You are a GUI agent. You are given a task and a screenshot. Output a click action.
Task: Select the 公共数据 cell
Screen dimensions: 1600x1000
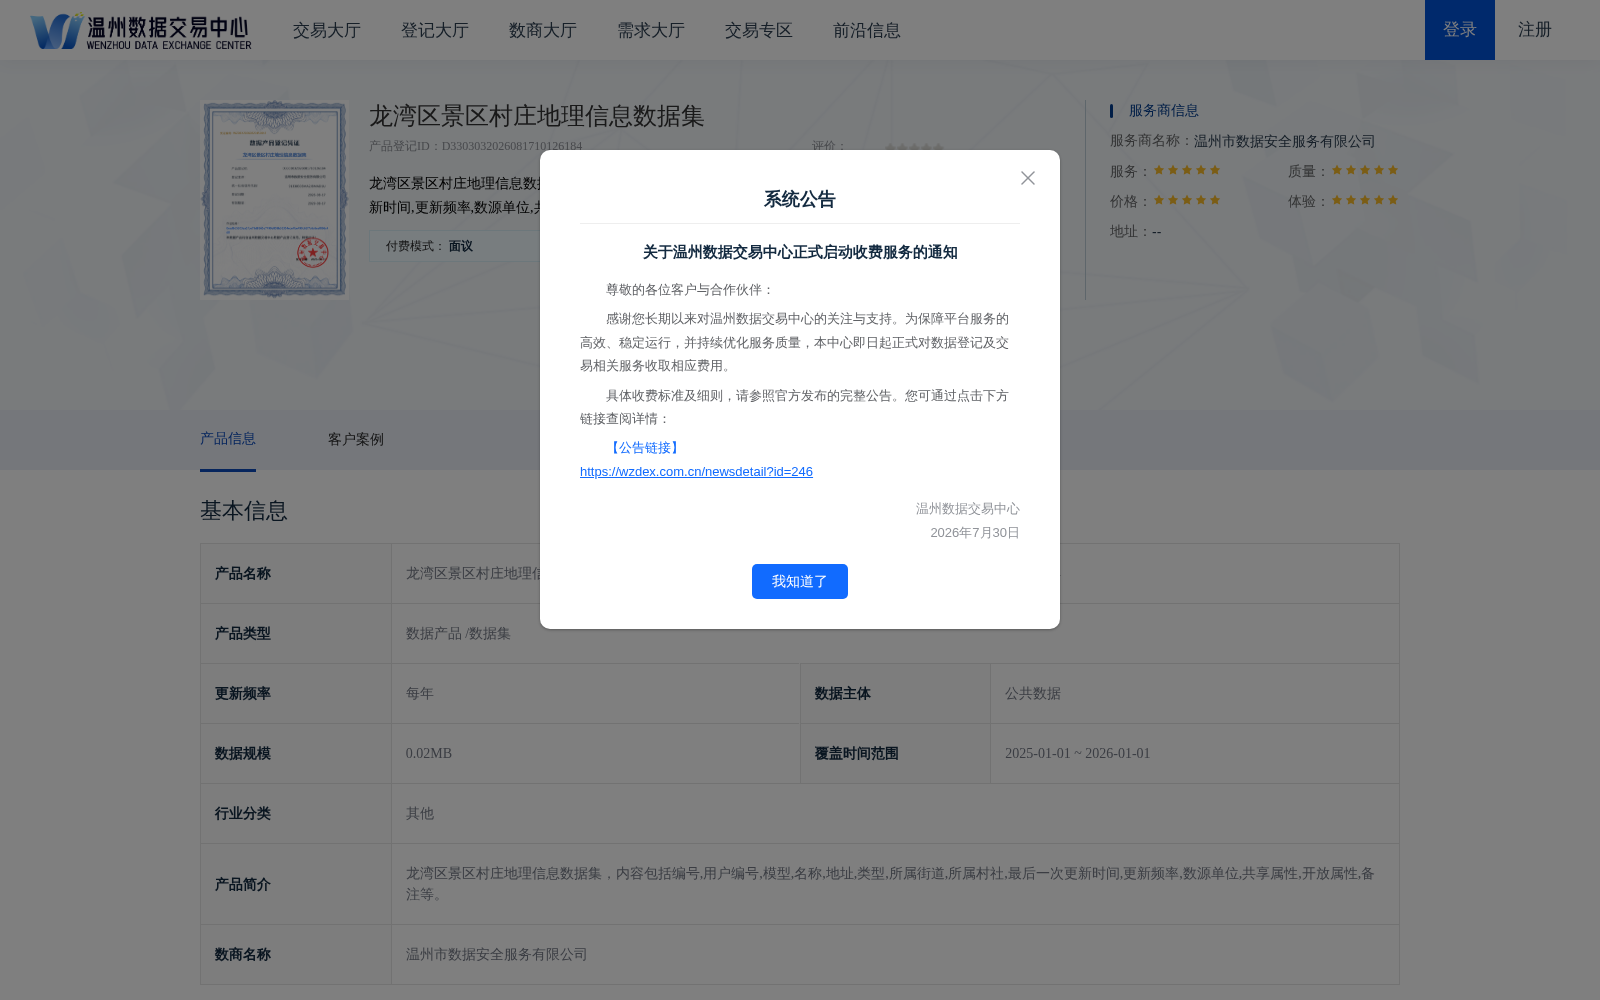(1195, 694)
